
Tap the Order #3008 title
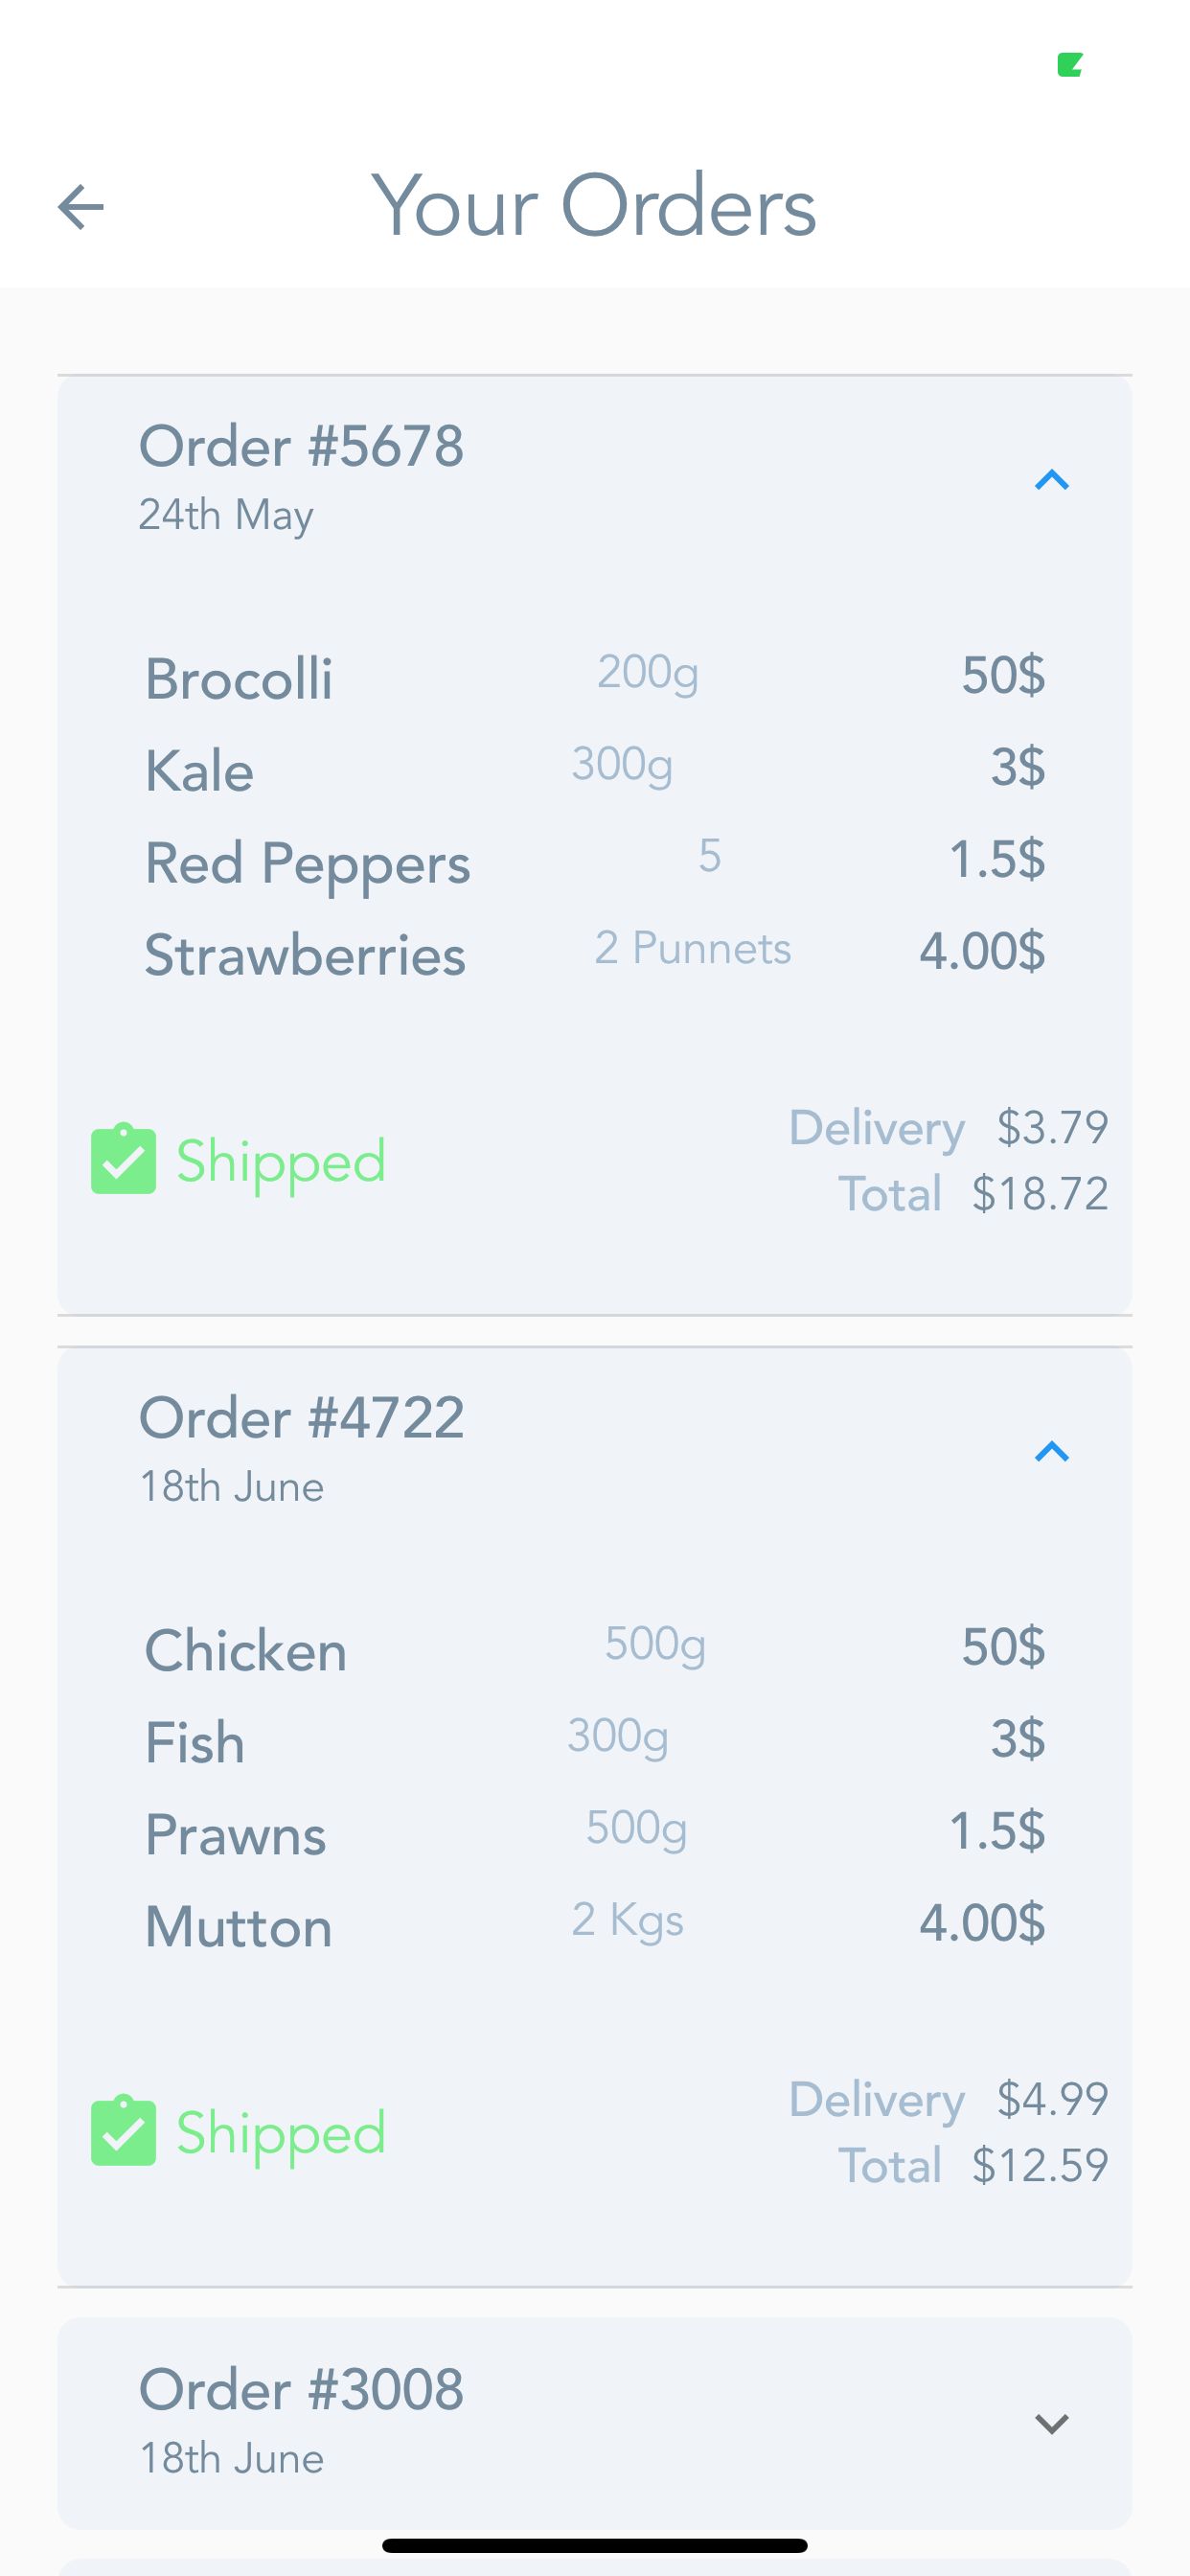[x=301, y=2389]
